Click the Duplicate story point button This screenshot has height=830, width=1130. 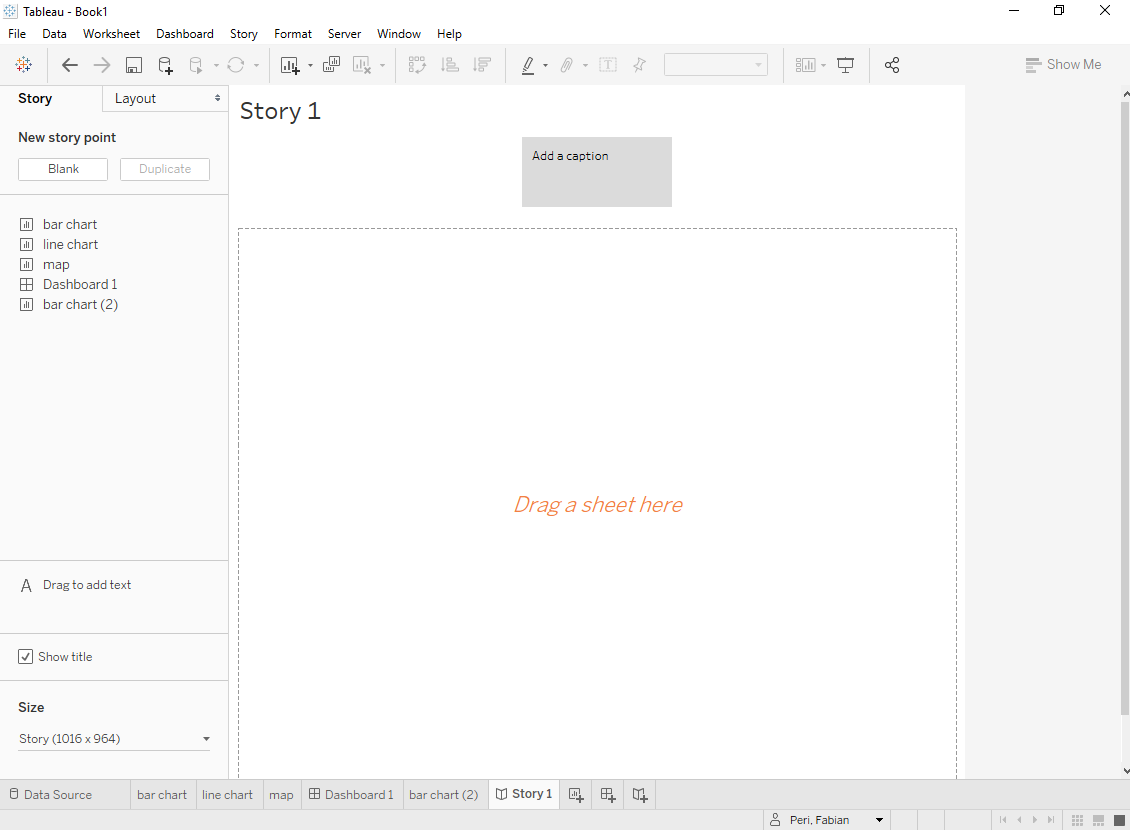tap(165, 169)
